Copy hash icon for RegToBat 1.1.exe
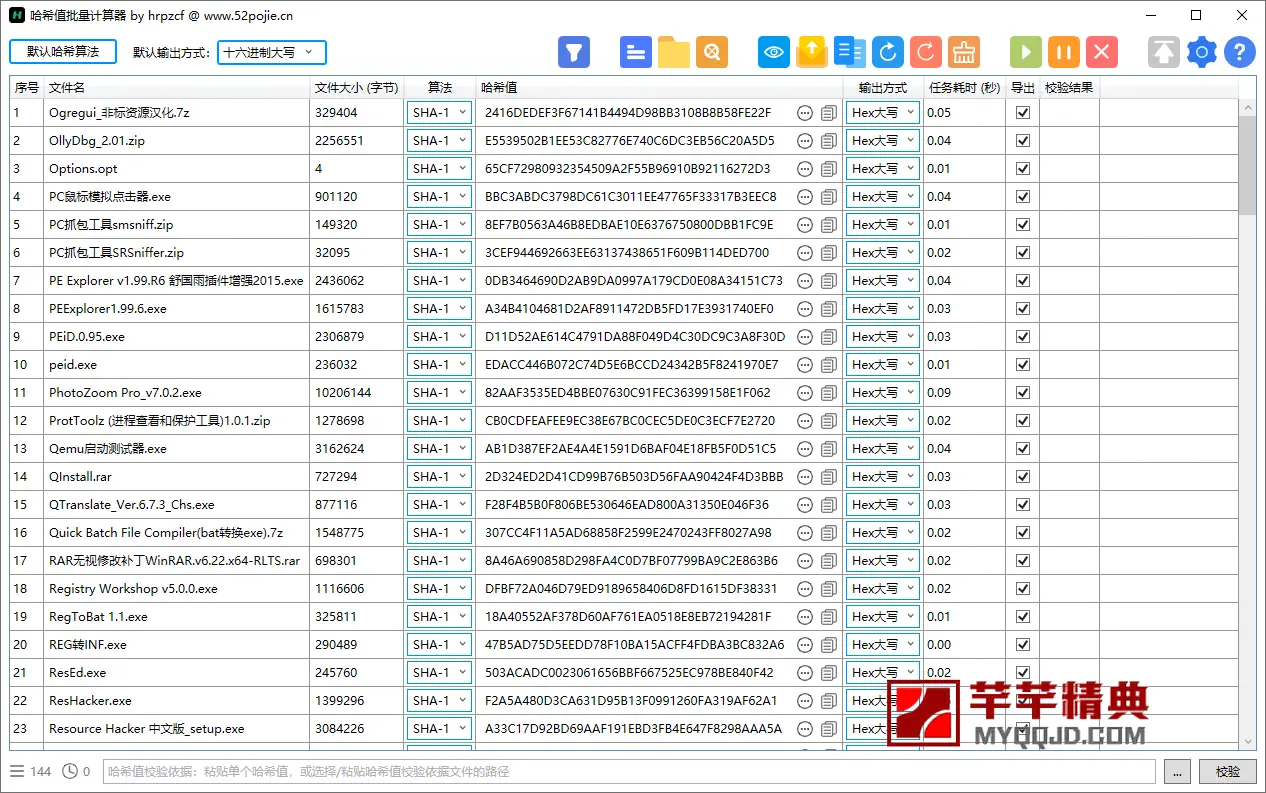Screen dimensions: 1266x793 (829, 617)
